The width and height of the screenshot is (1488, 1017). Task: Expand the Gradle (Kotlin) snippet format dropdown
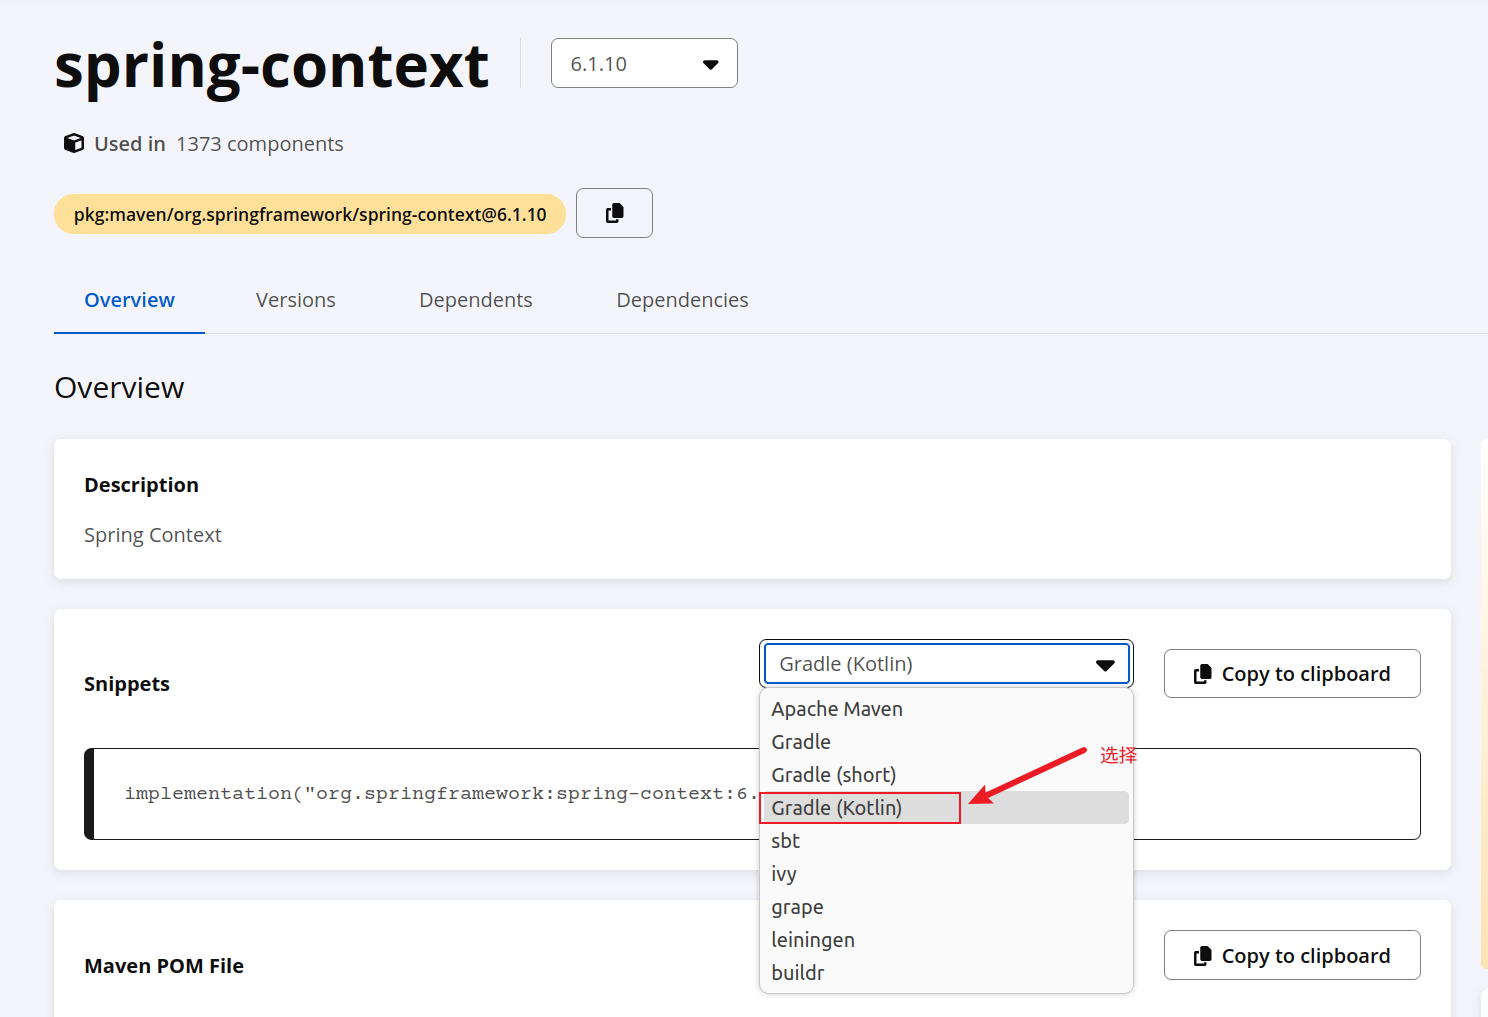click(x=946, y=664)
